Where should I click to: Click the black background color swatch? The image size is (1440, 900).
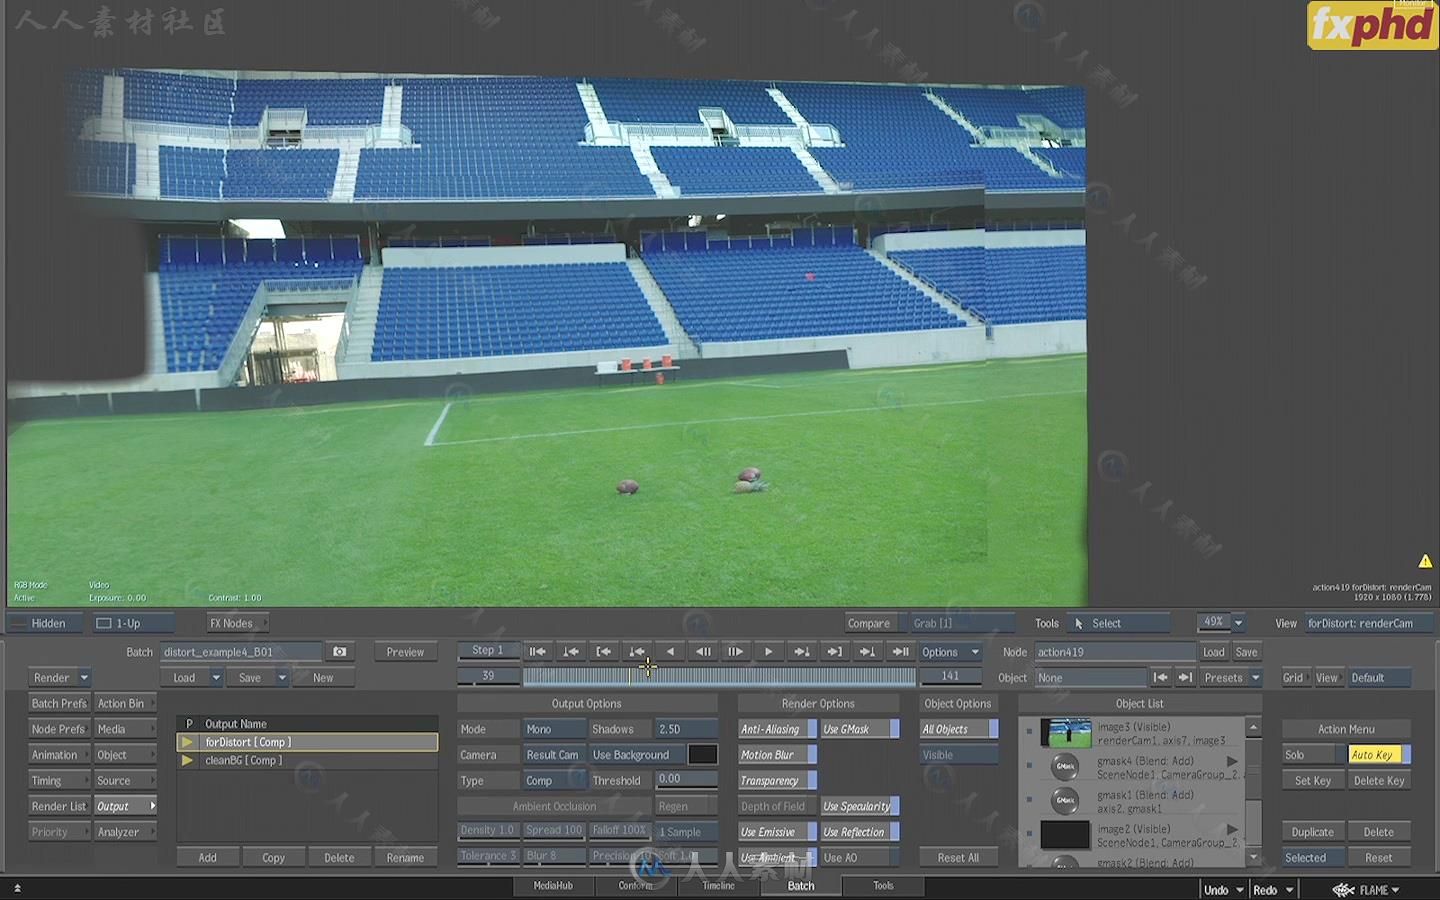click(702, 755)
